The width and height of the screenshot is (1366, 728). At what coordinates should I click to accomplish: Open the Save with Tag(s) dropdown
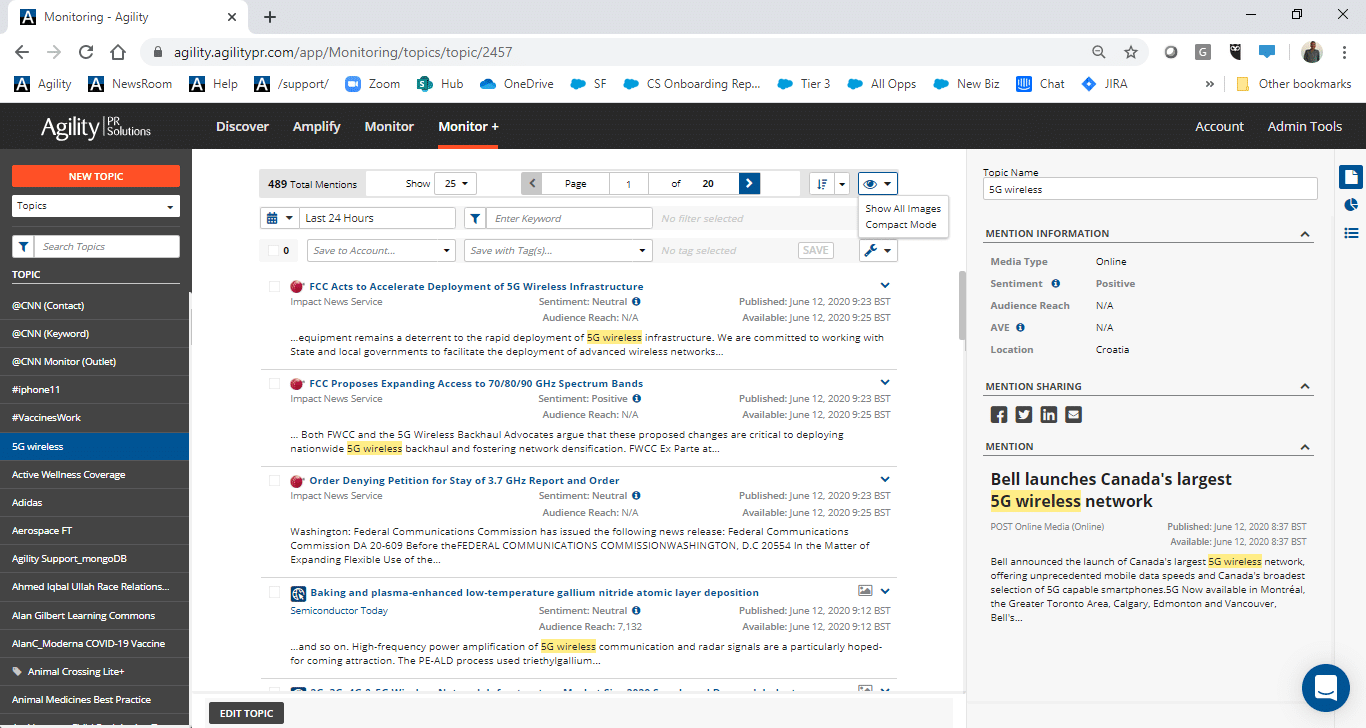pos(558,250)
